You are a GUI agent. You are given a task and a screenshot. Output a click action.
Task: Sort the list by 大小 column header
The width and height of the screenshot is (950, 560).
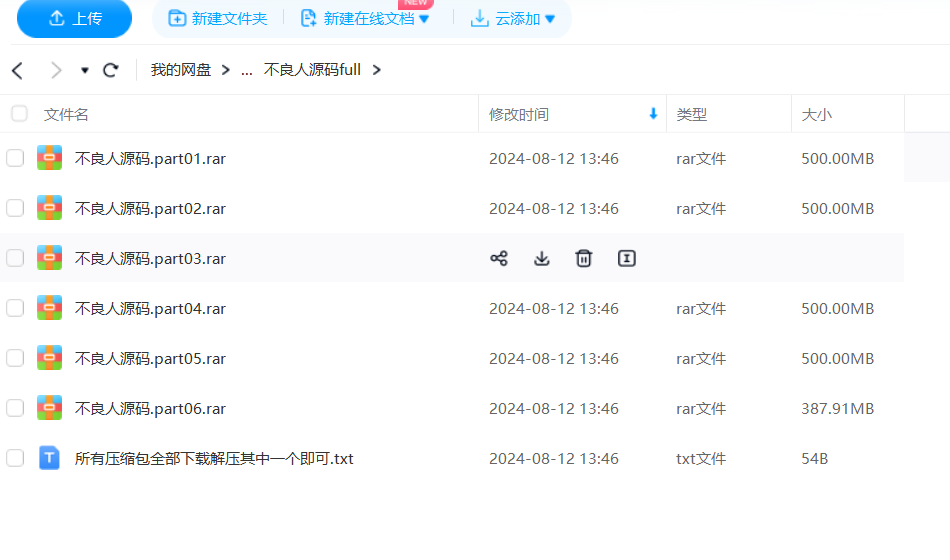point(816,115)
